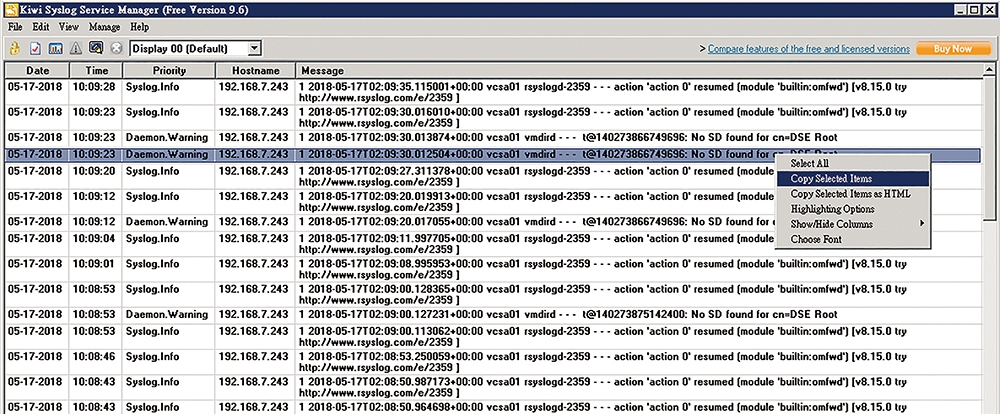Select the Syslog.Info row at 10:09:20
This screenshot has width=1000, height=414.
click(493, 177)
